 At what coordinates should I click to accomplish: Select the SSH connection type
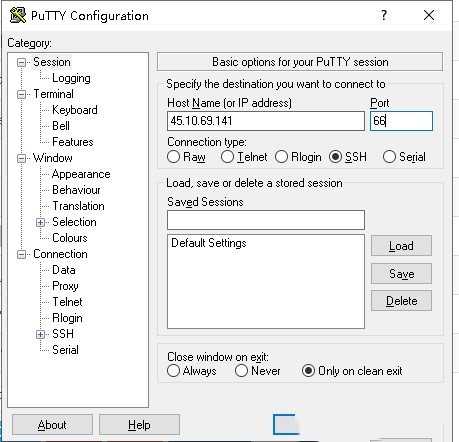(335, 157)
